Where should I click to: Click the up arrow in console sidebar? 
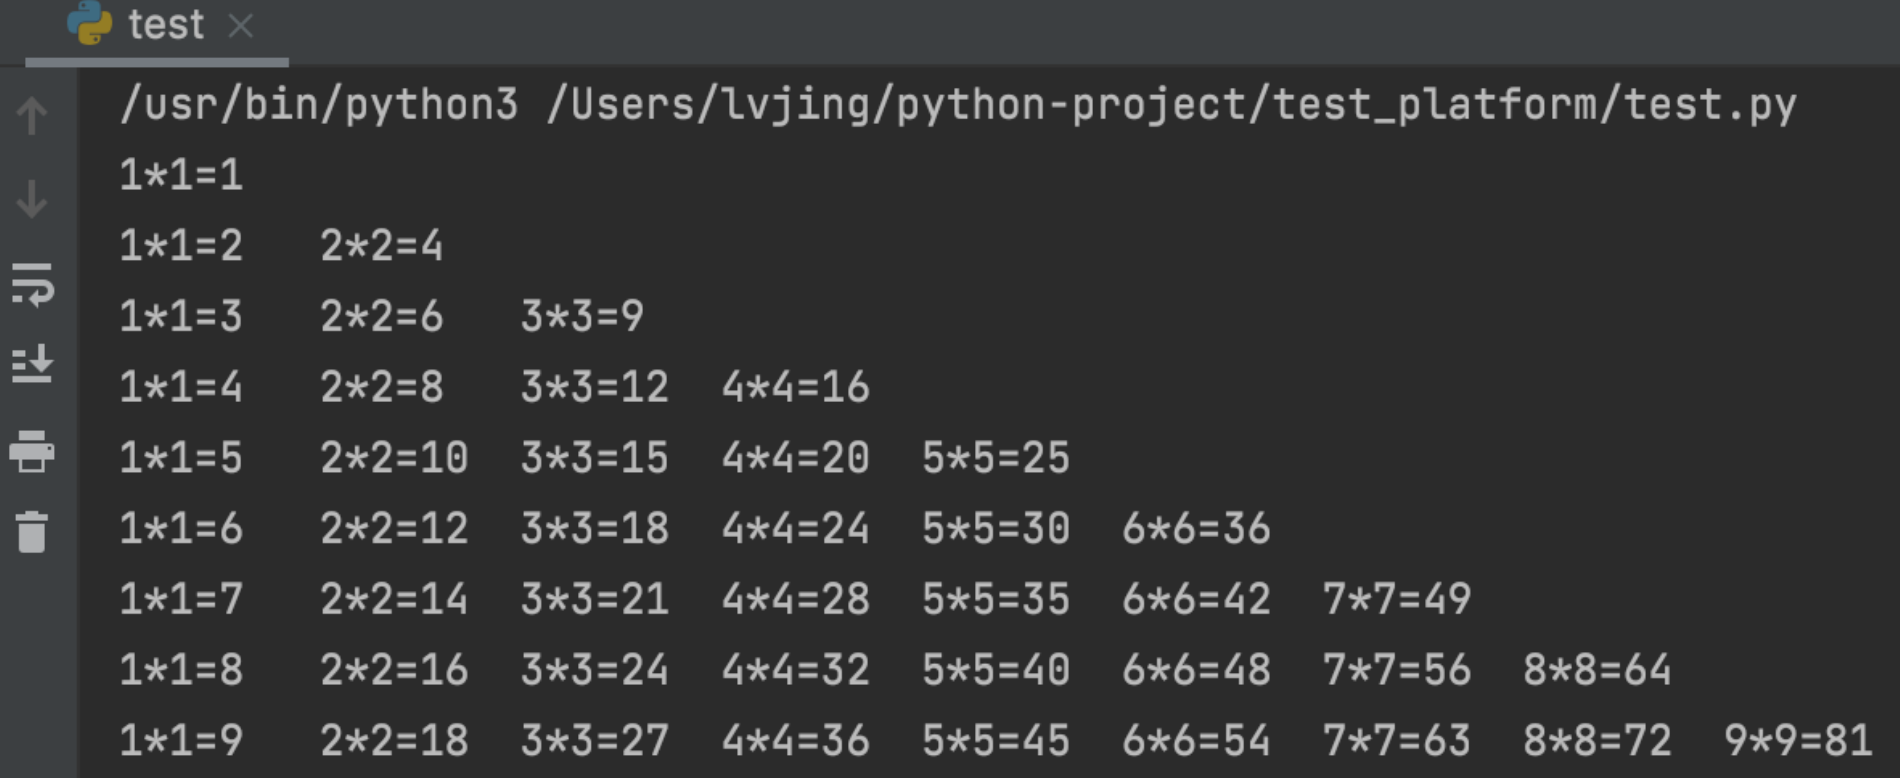[32, 115]
